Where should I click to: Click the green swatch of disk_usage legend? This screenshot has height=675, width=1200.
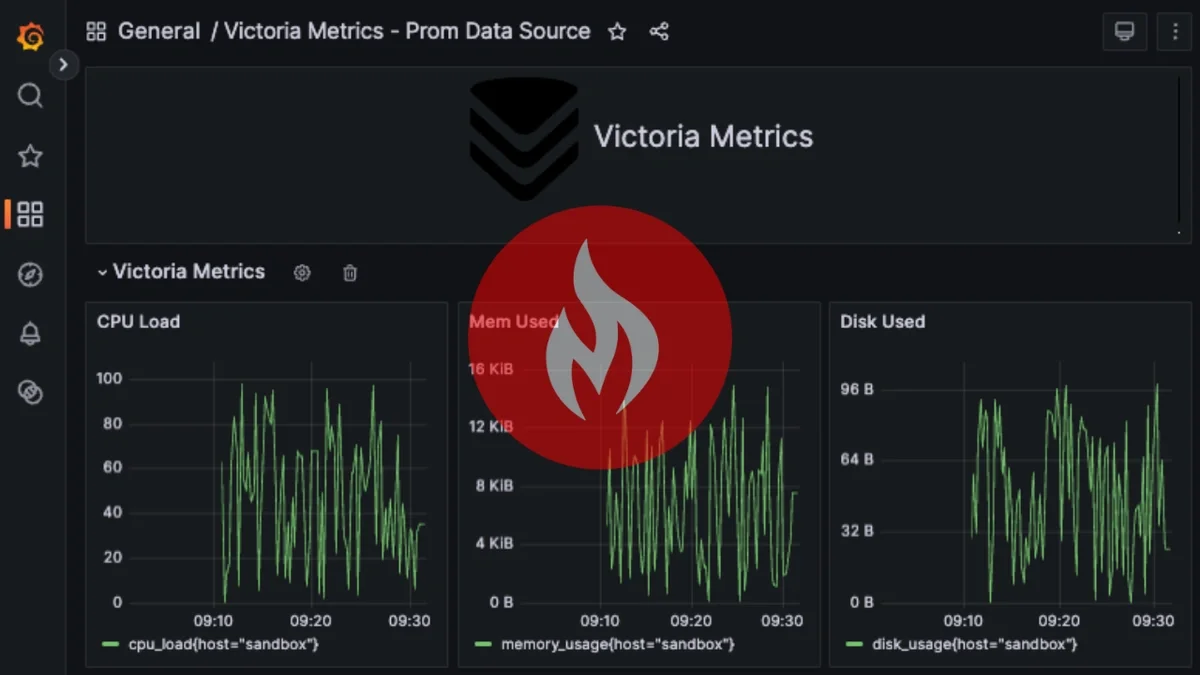(853, 644)
